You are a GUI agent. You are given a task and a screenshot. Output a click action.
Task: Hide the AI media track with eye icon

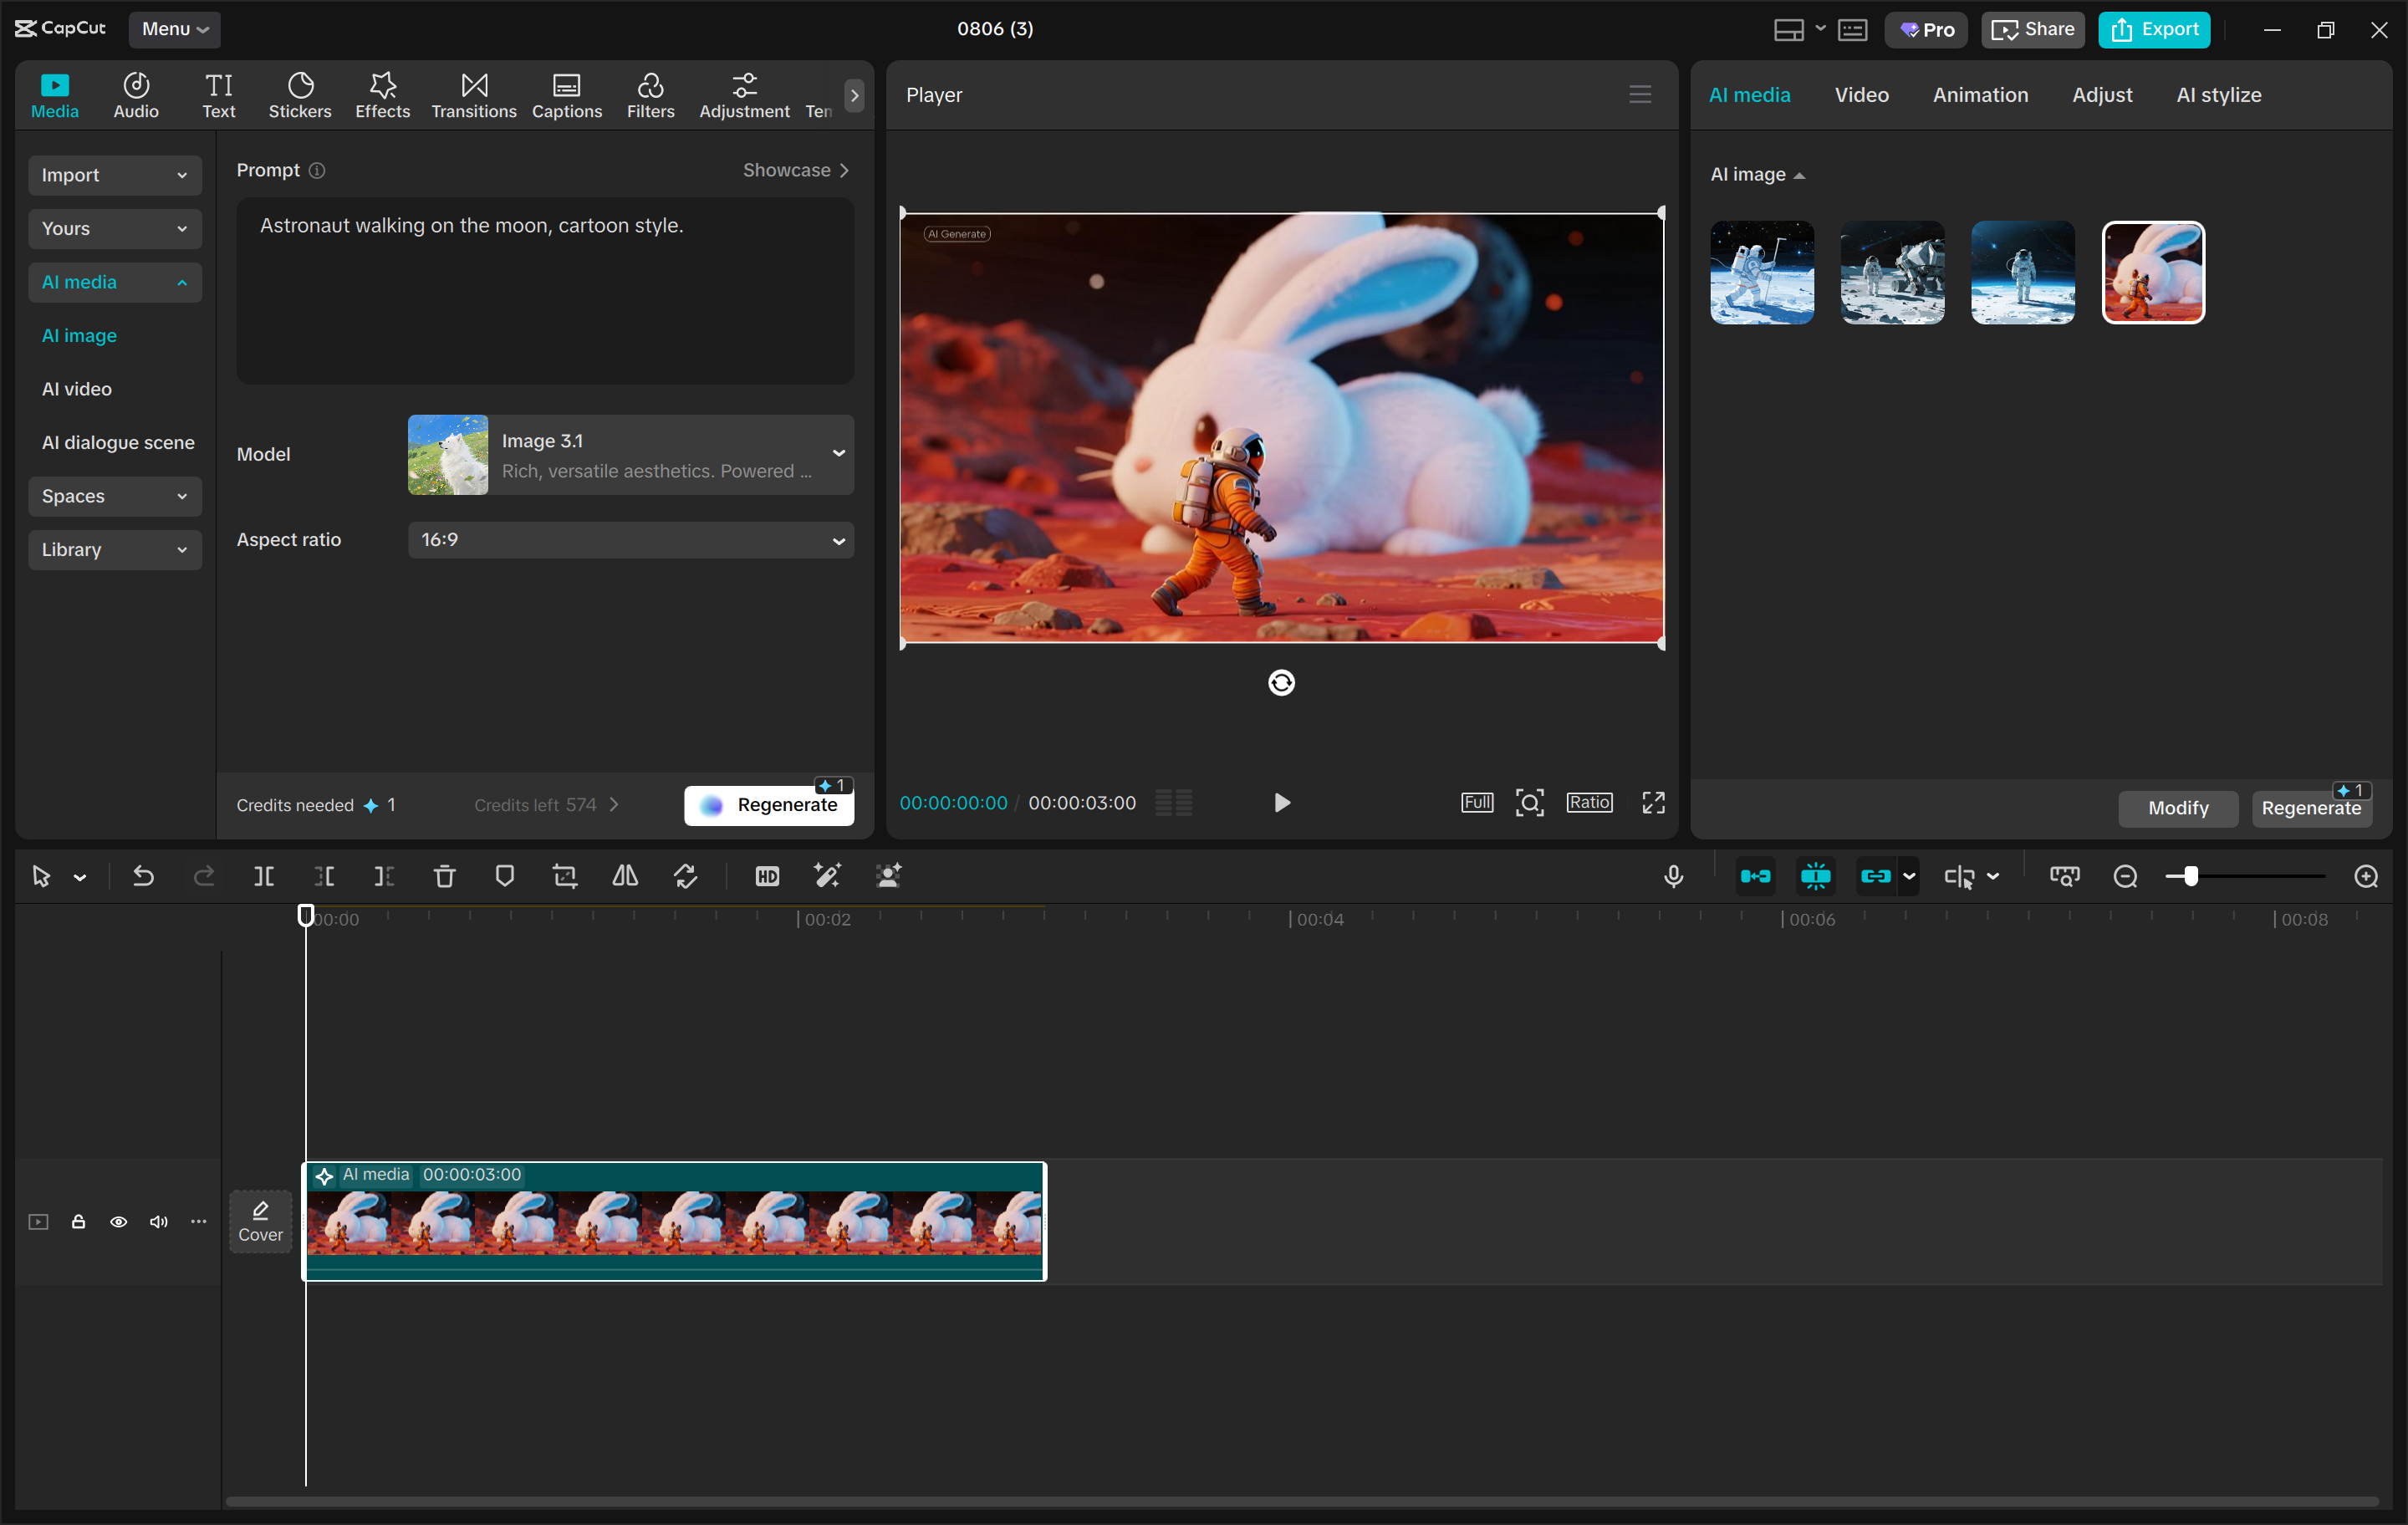pyautogui.click(x=118, y=1221)
